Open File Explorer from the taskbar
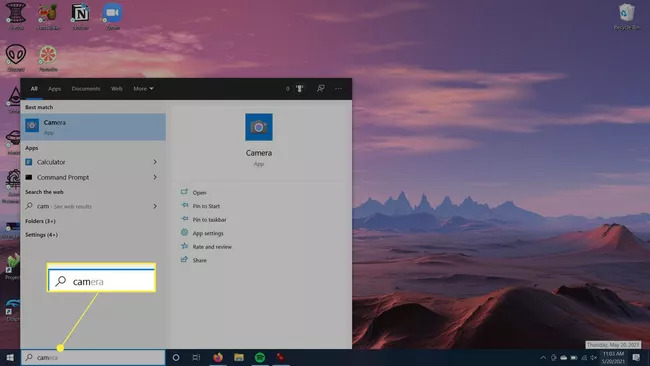This screenshot has width=650, height=366. tap(239, 357)
